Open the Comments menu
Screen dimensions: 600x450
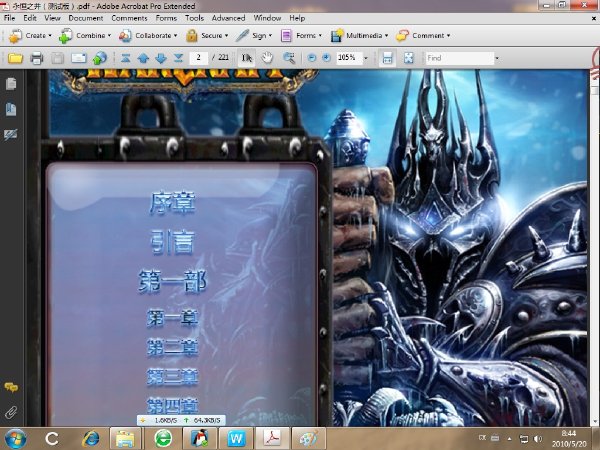[x=129, y=18]
